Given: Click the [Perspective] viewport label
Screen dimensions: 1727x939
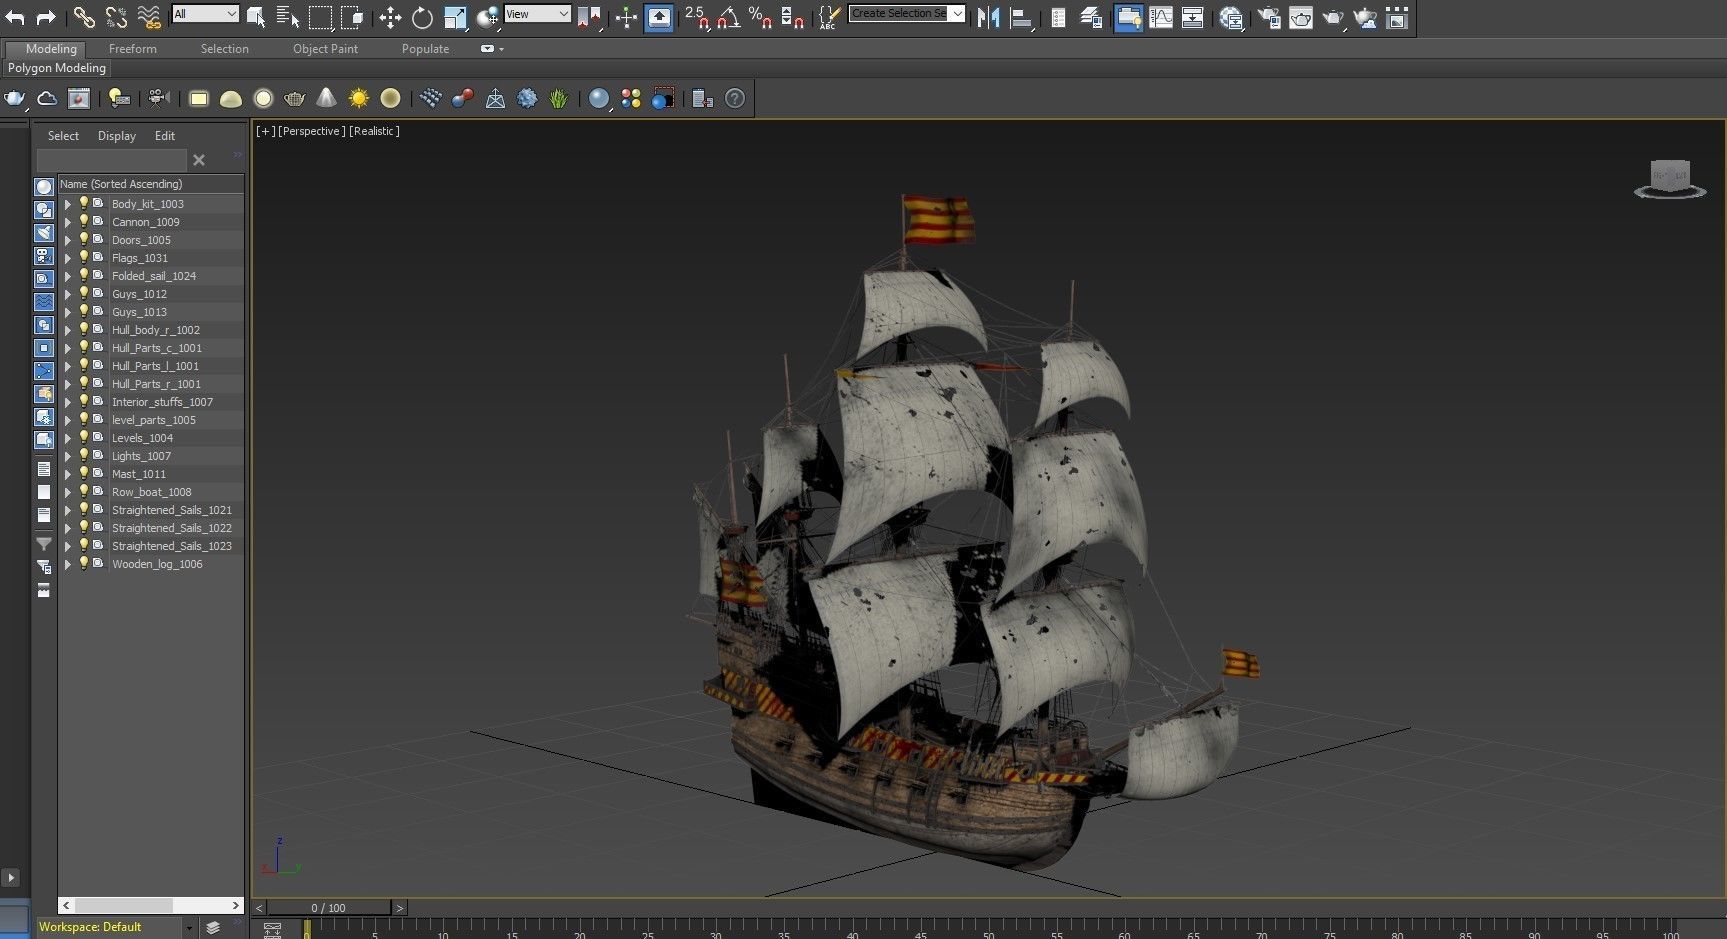Looking at the screenshot, I should [312, 131].
